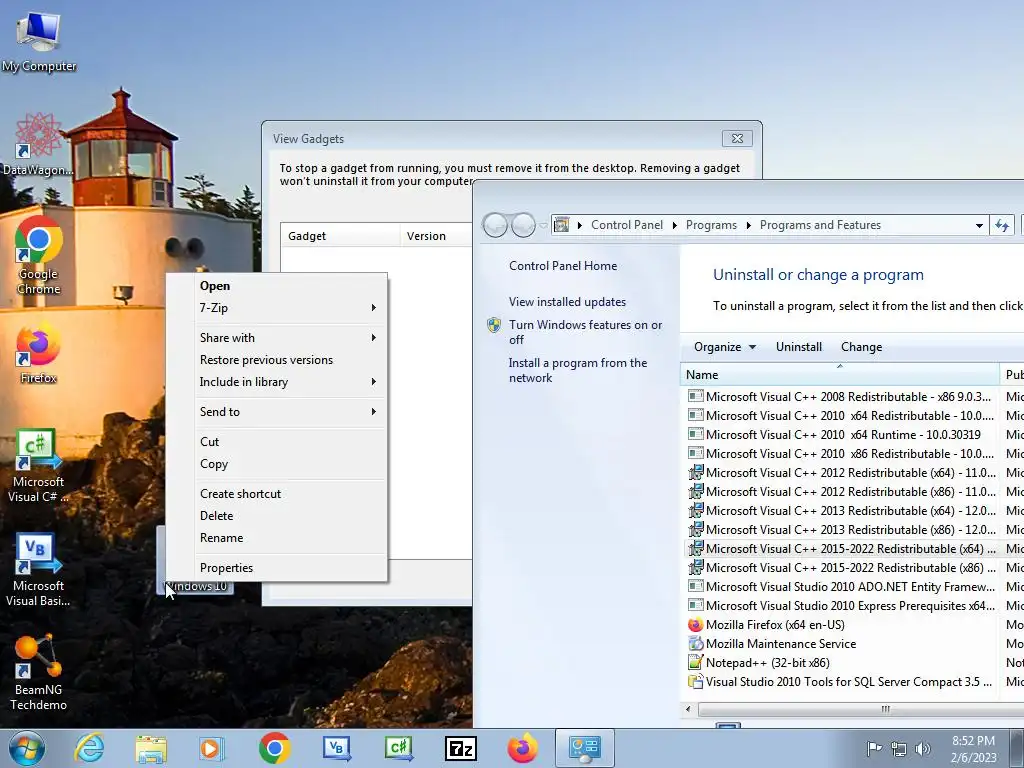Viewport: 1024px width, 768px height.
Task: Open the DataWagon desktop shortcut
Action: (x=38, y=144)
